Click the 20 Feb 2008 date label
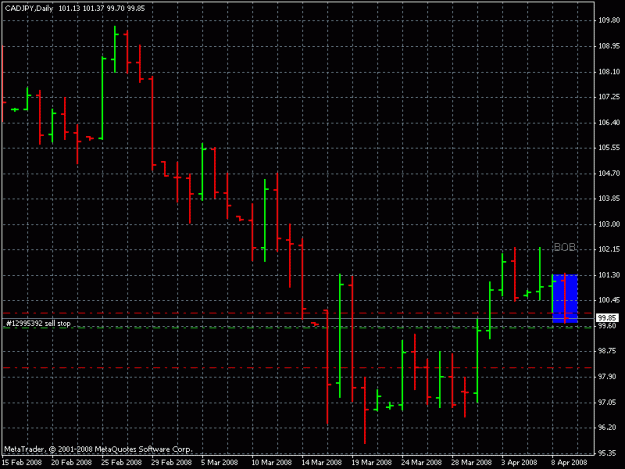The height and width of the screenshot is (469, 625). click(72, 462)
